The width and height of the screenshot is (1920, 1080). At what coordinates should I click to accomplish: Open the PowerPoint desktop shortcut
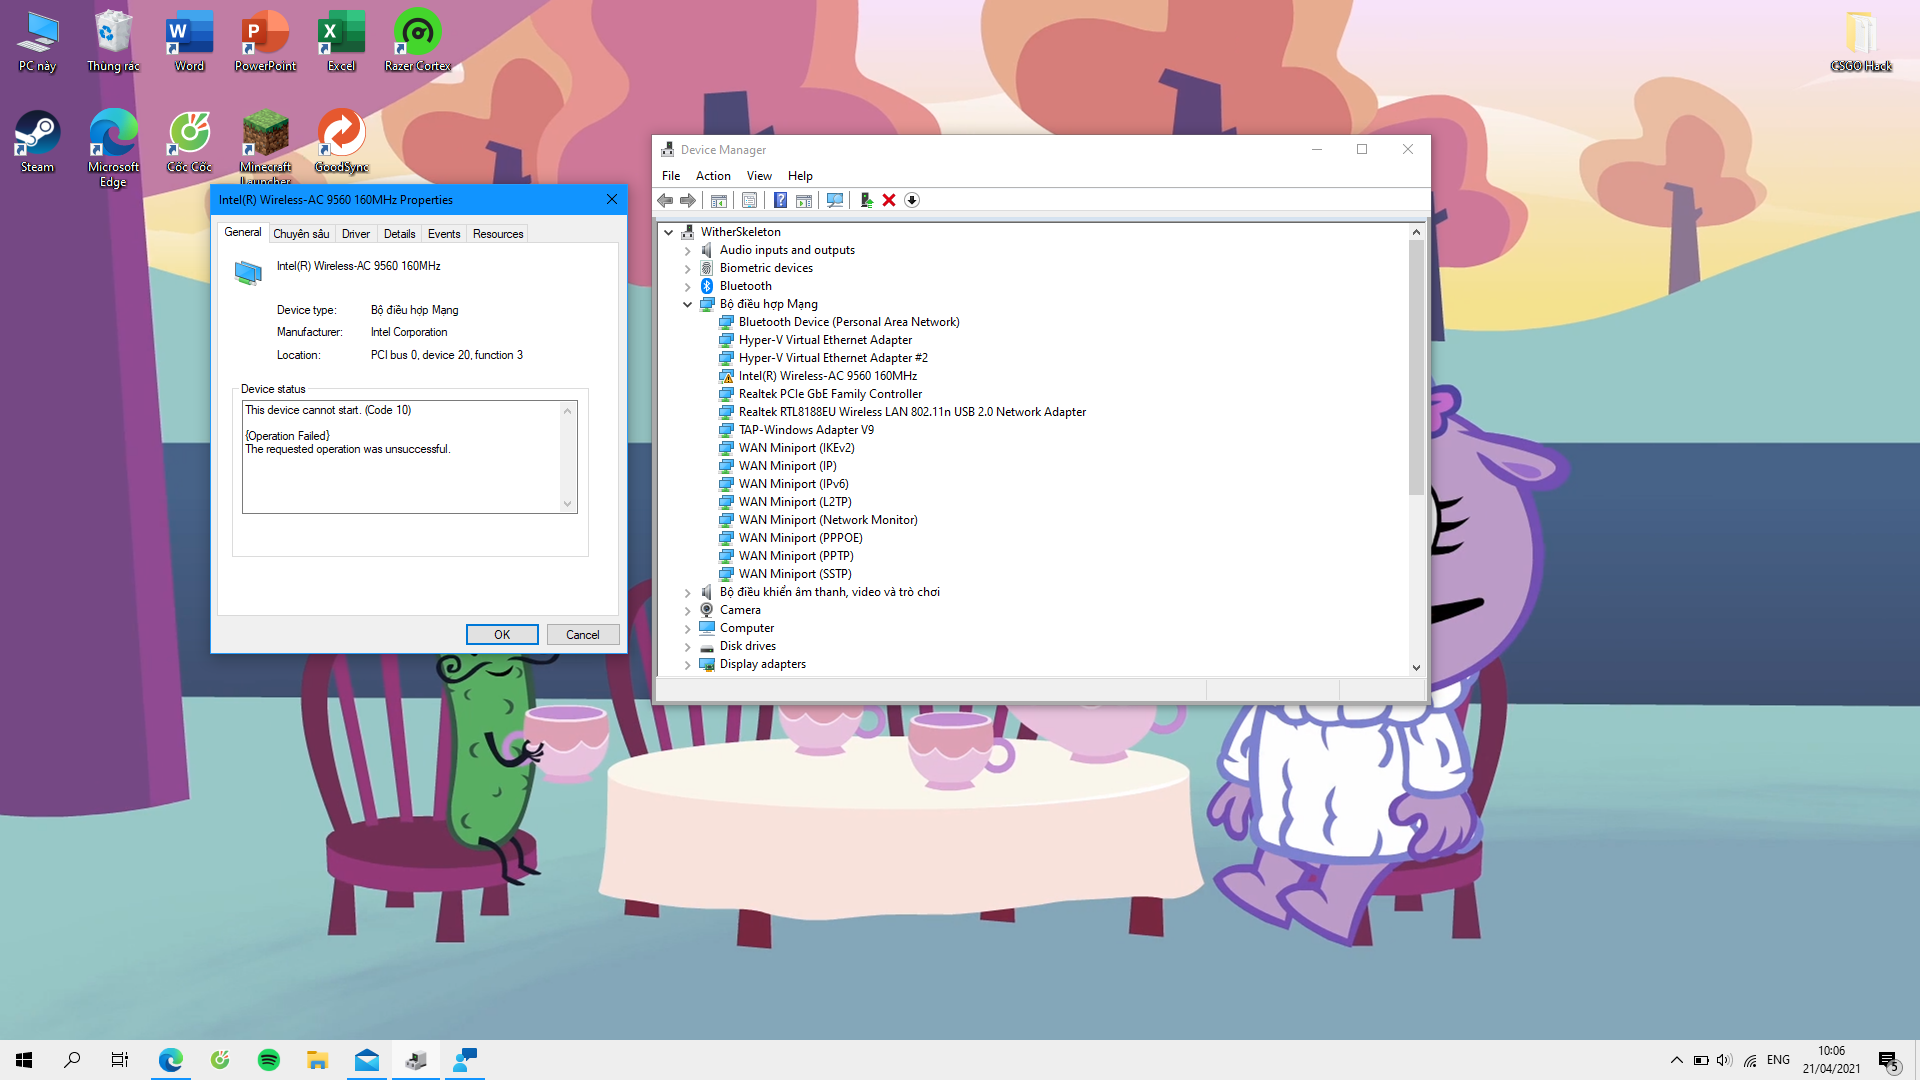tap(266, 41)
